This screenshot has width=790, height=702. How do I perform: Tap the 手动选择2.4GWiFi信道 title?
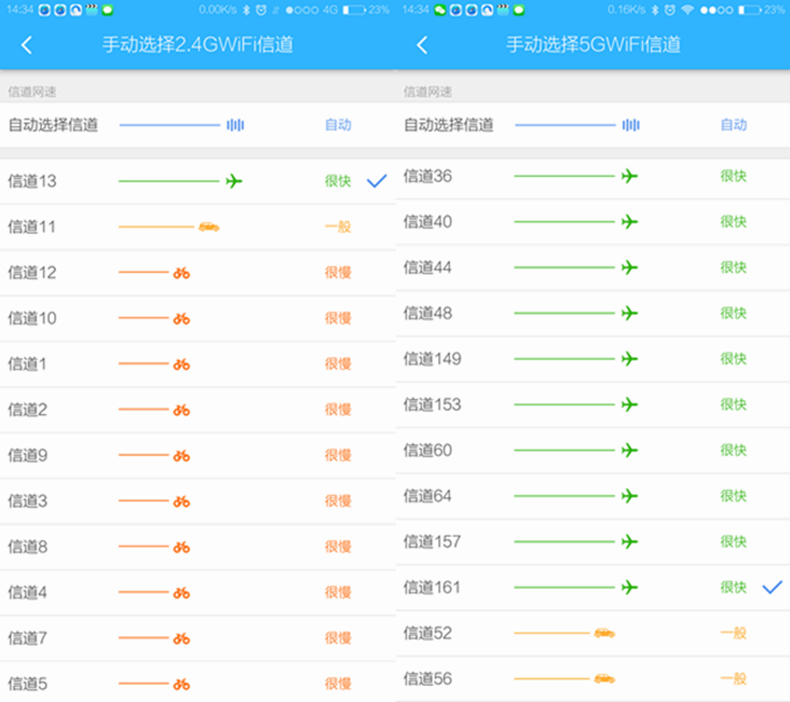coord(198,45)
